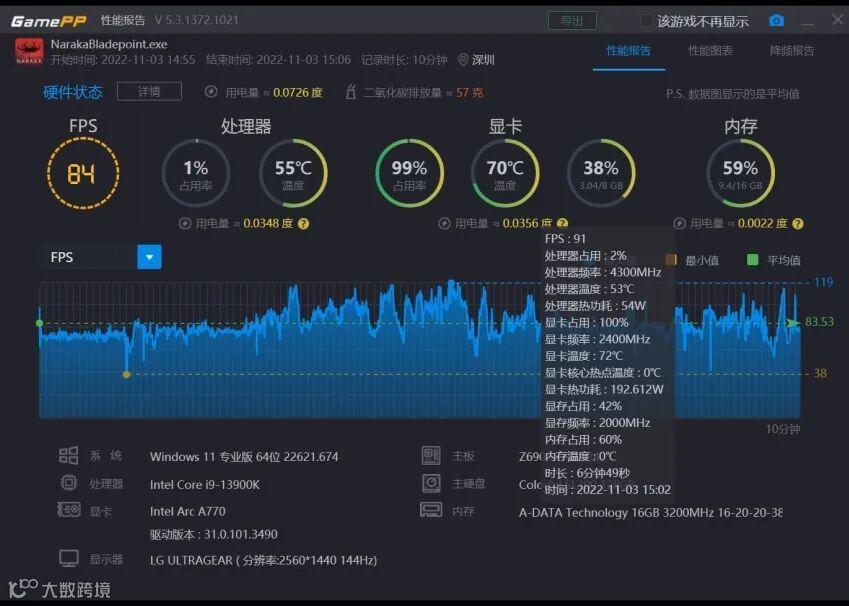Switch to the 降频报告 tab
This screenshot has height=606, width=849.
792,51
